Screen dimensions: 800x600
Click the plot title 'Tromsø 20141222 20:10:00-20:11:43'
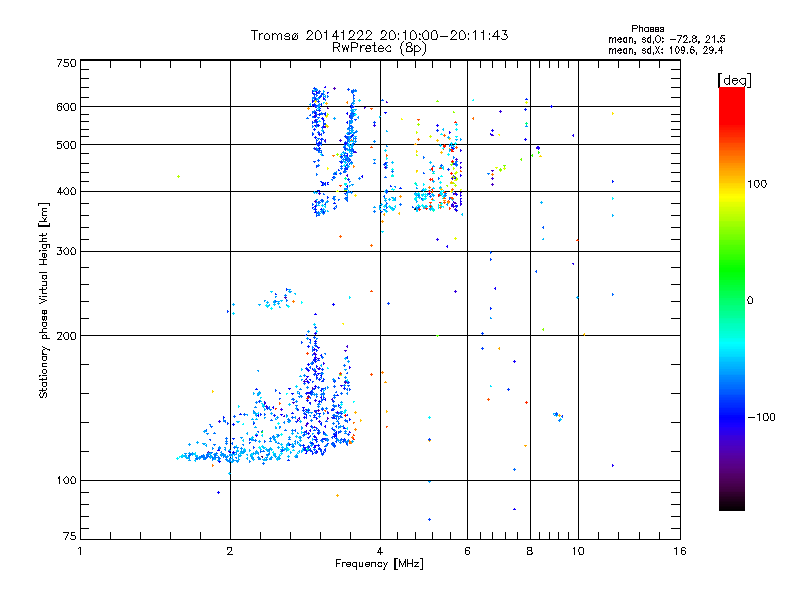(379, 35)
